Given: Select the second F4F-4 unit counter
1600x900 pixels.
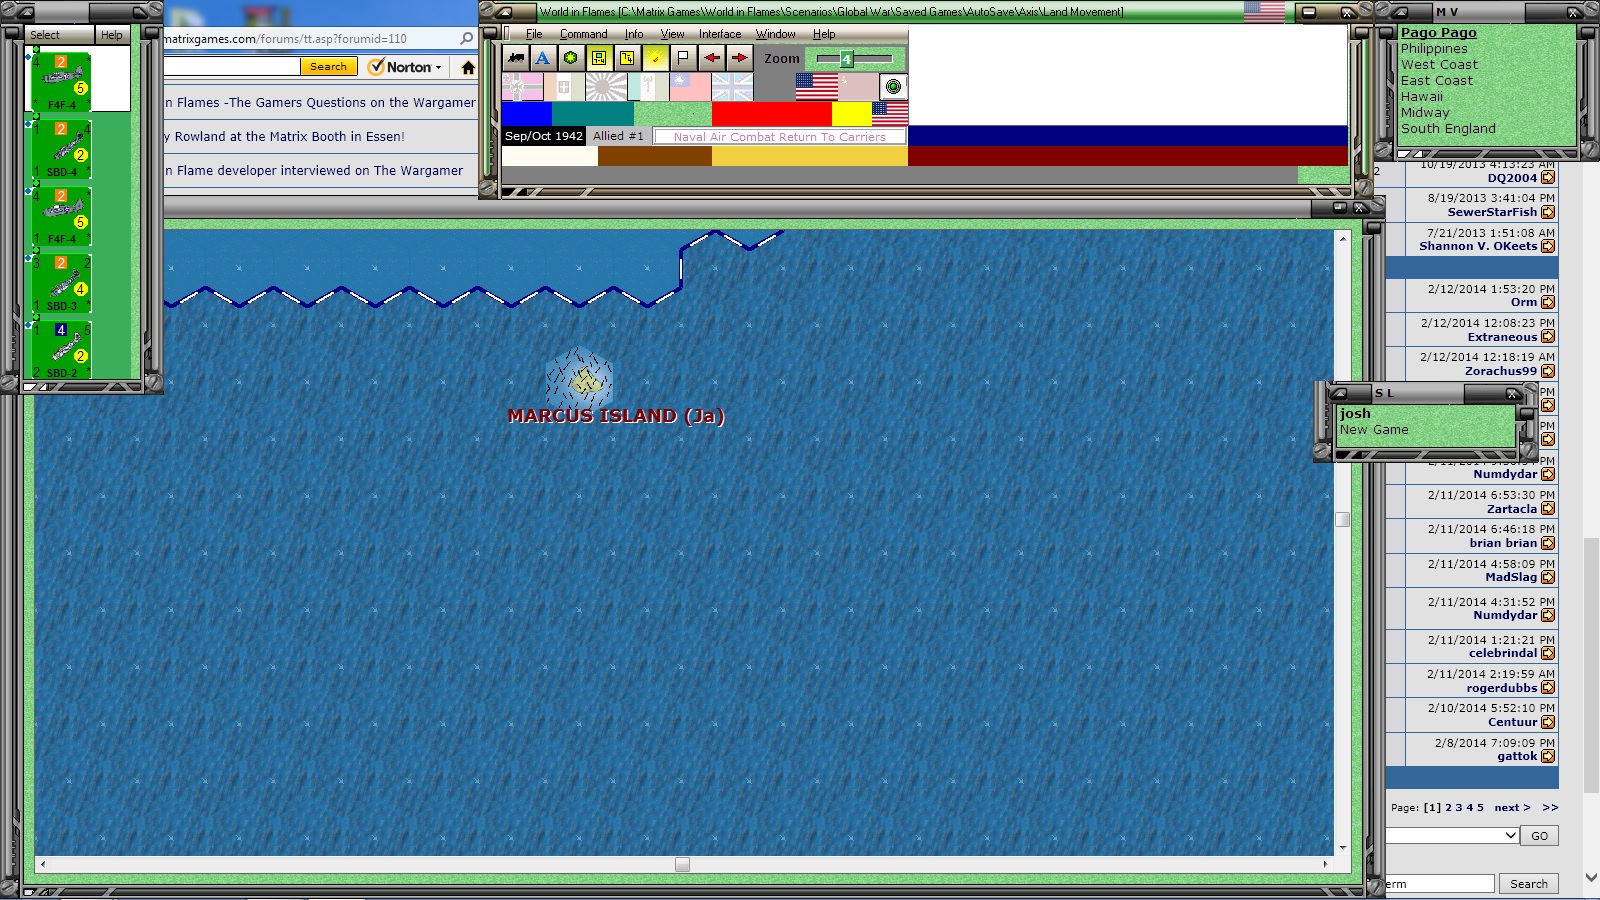Looking at the screenshot, I should click(x=62, y=215).
